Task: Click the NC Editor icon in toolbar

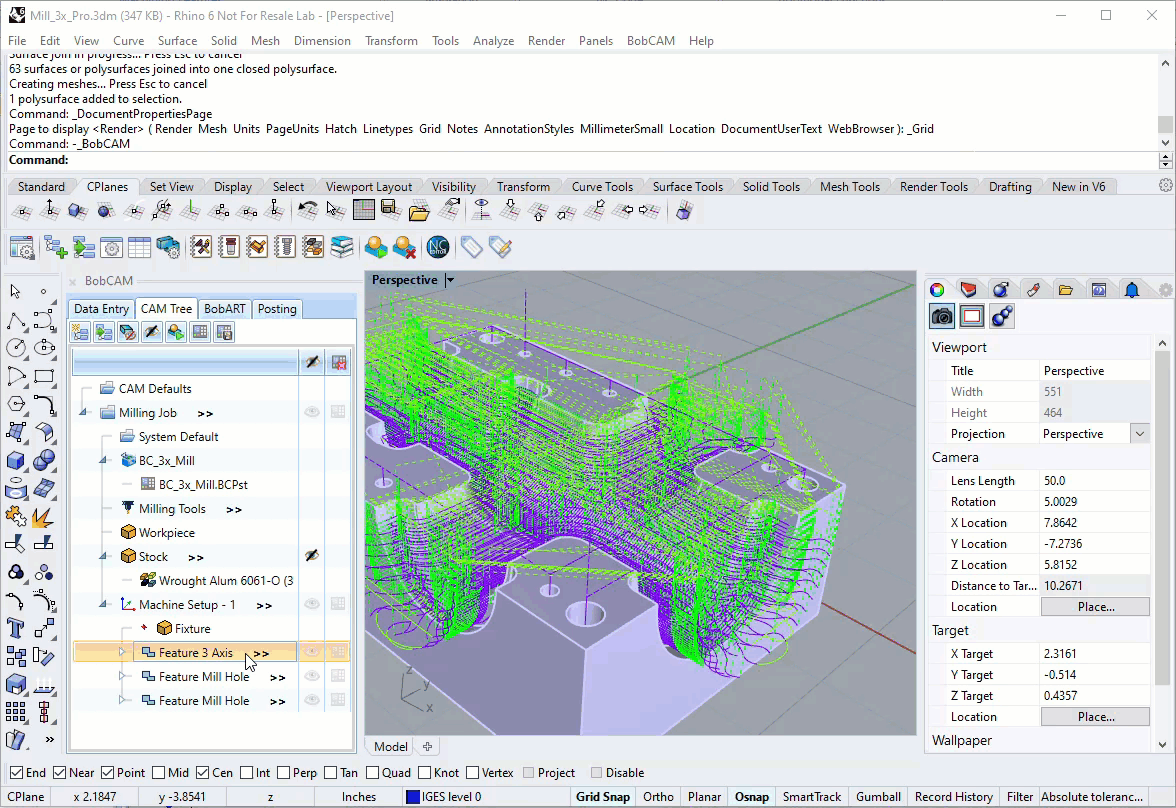Action: point(438,247)
